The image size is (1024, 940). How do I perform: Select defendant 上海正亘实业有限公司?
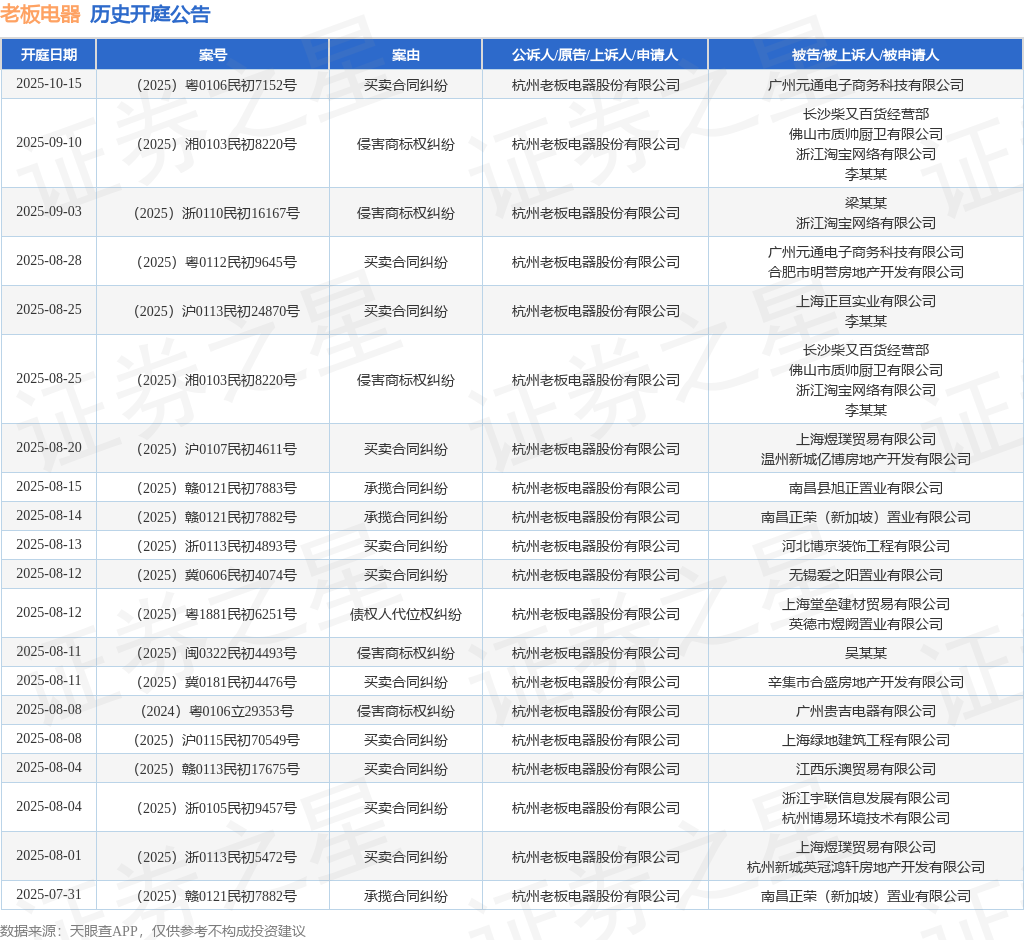(x=866, y=301)
